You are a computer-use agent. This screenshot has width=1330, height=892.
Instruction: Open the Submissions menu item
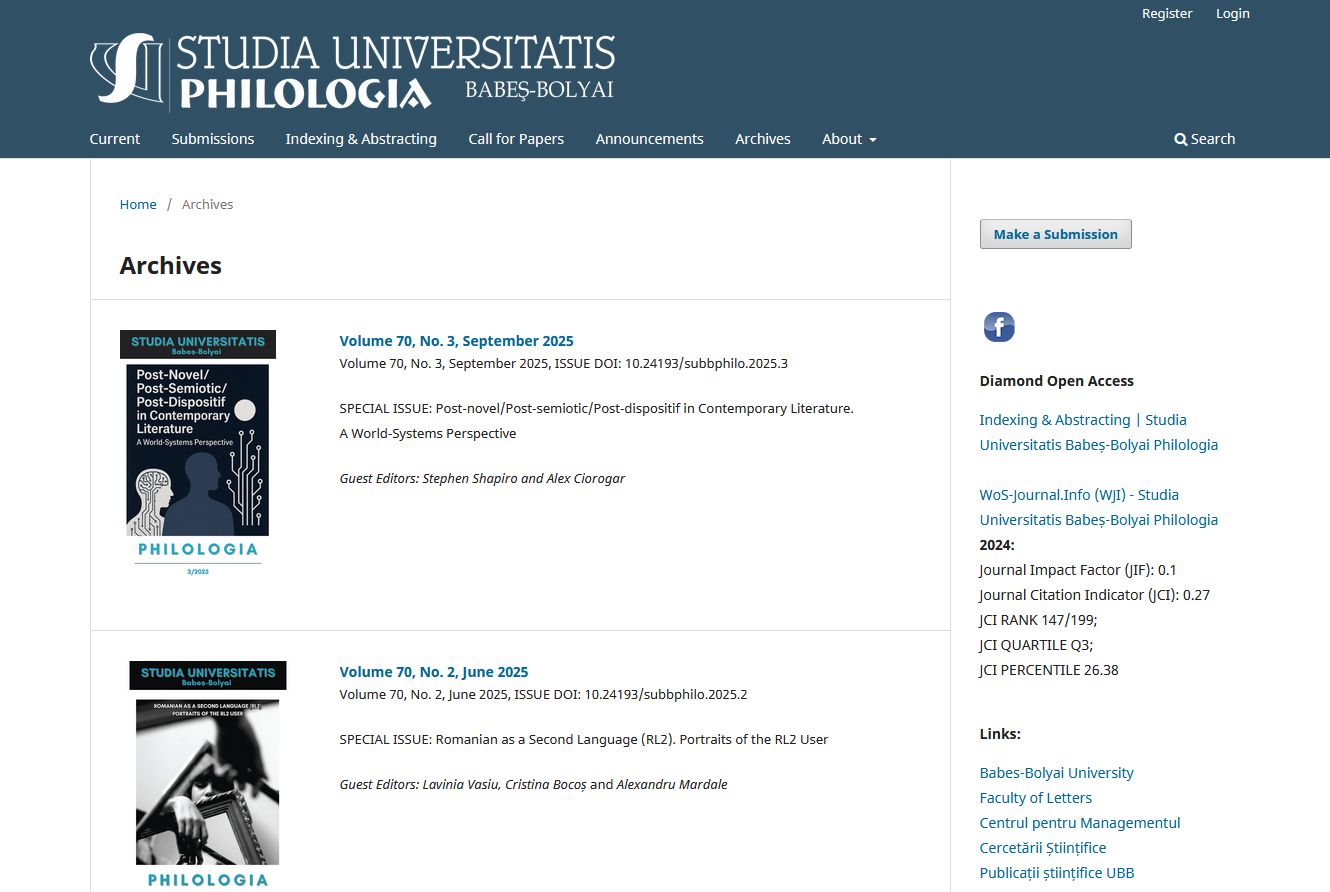213,139
